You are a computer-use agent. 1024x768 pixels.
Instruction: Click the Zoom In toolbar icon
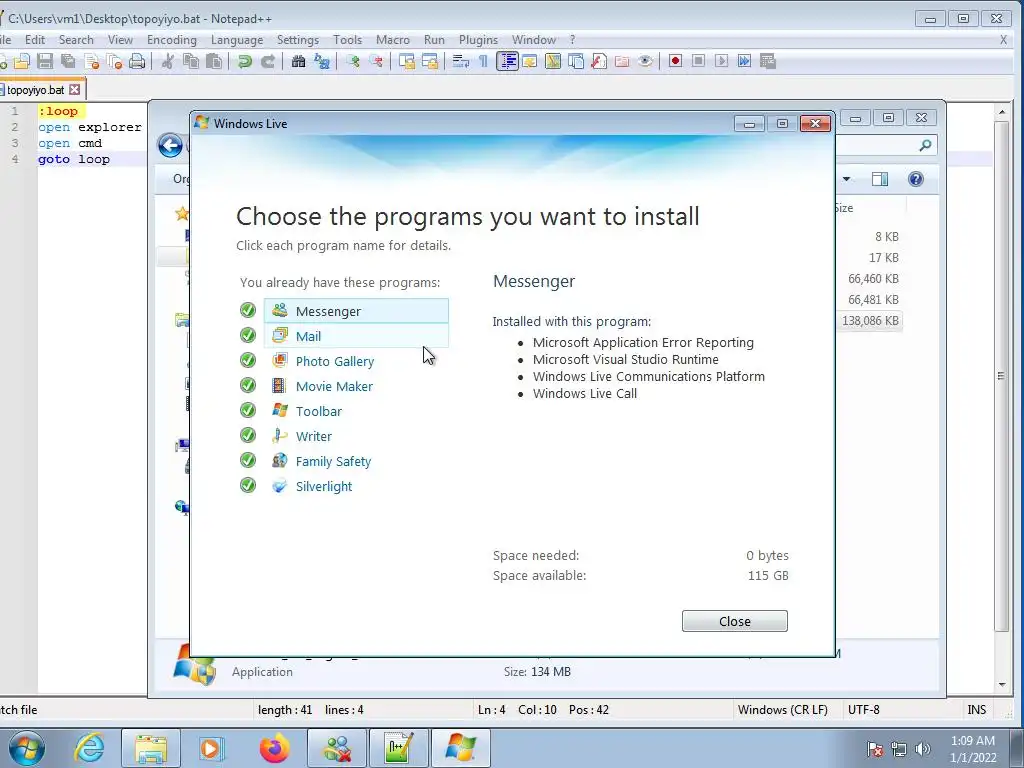tap(353, 61)
